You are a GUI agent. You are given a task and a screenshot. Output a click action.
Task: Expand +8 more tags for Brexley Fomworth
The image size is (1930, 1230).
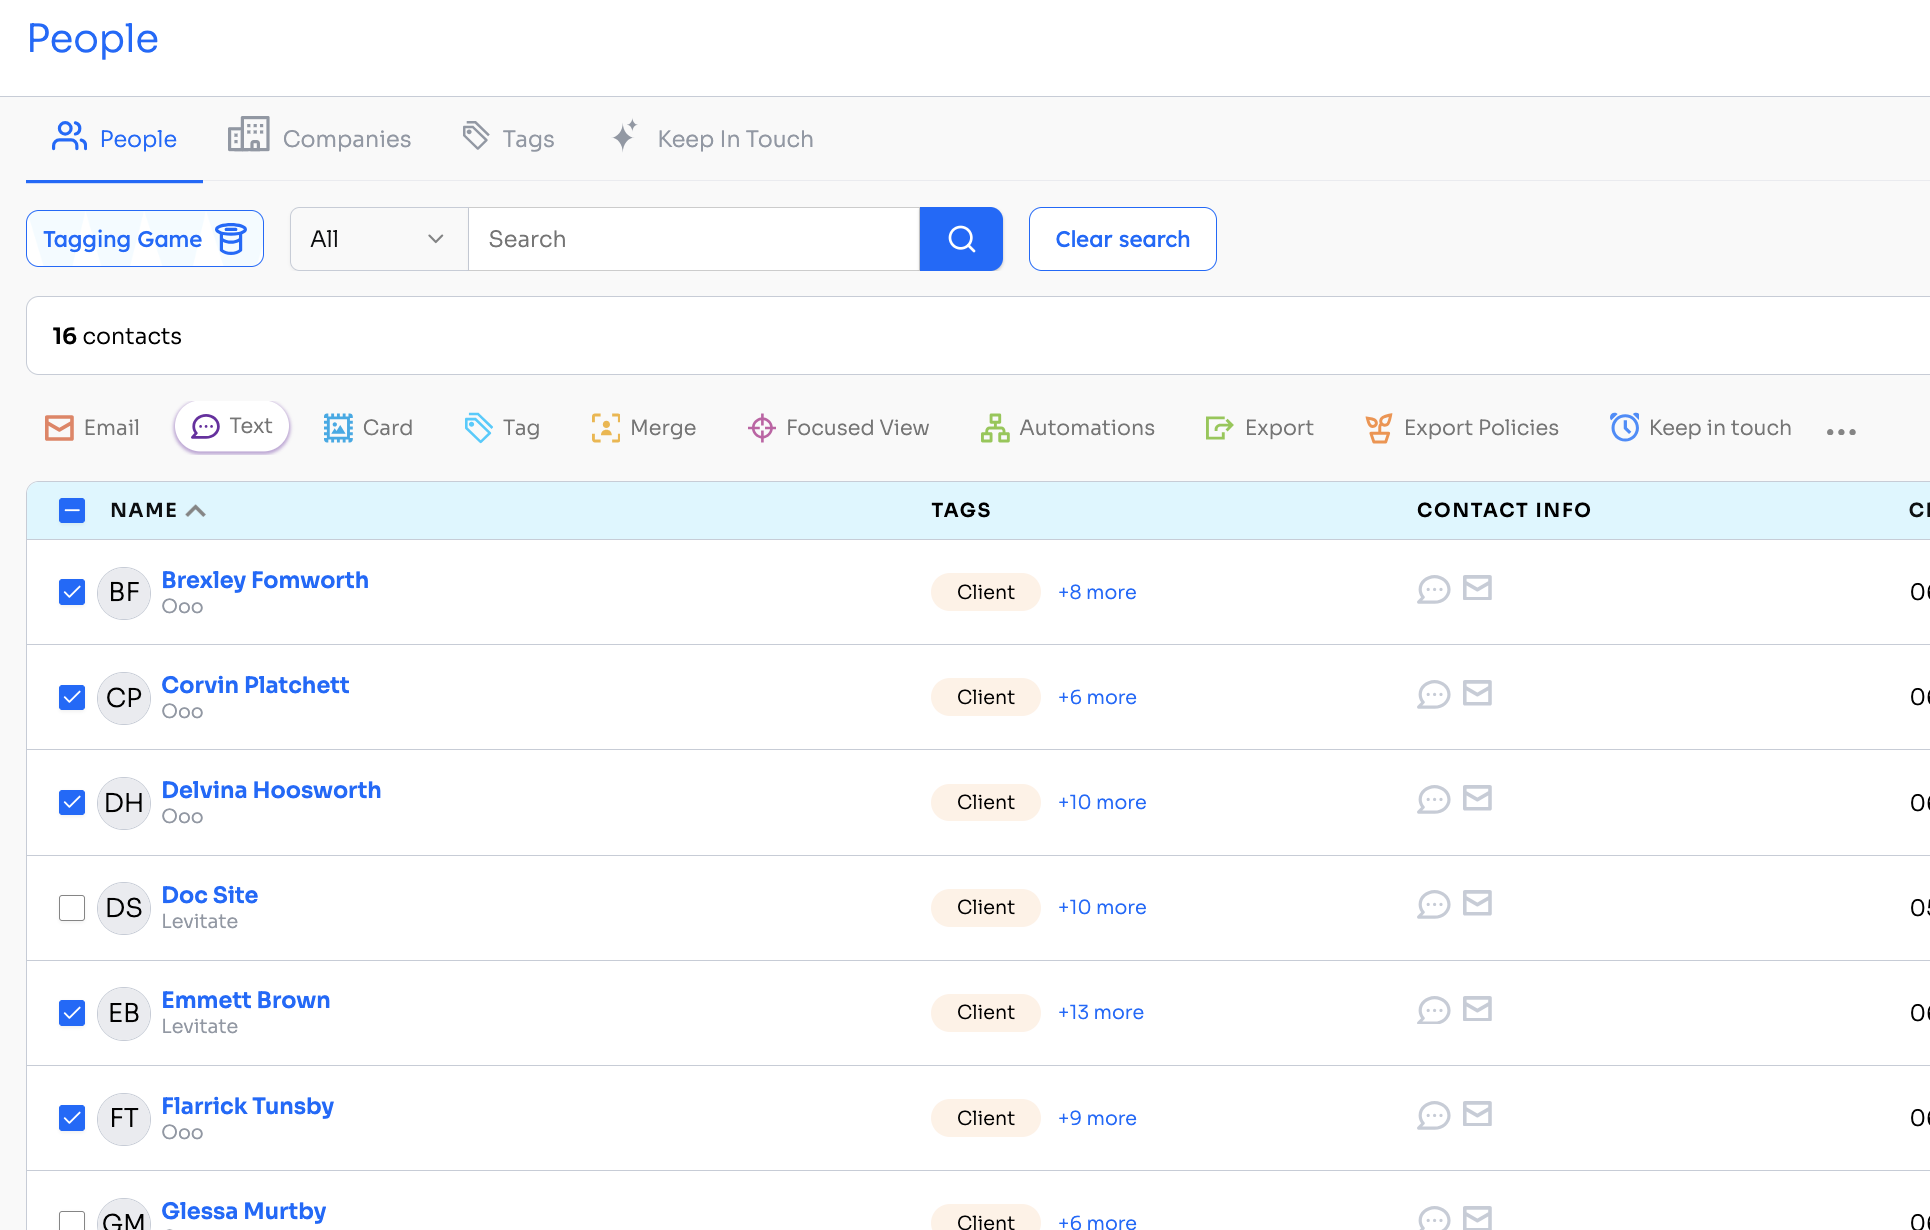pos(1097,592)
